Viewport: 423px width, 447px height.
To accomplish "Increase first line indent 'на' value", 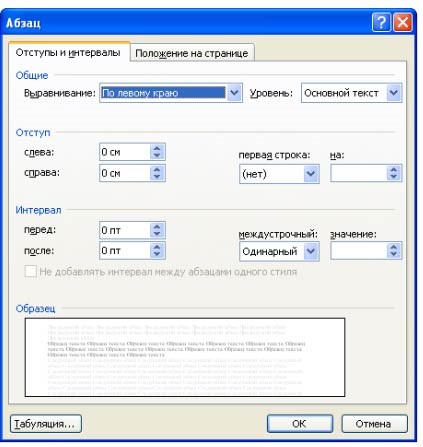I will (x=394, y=170).
